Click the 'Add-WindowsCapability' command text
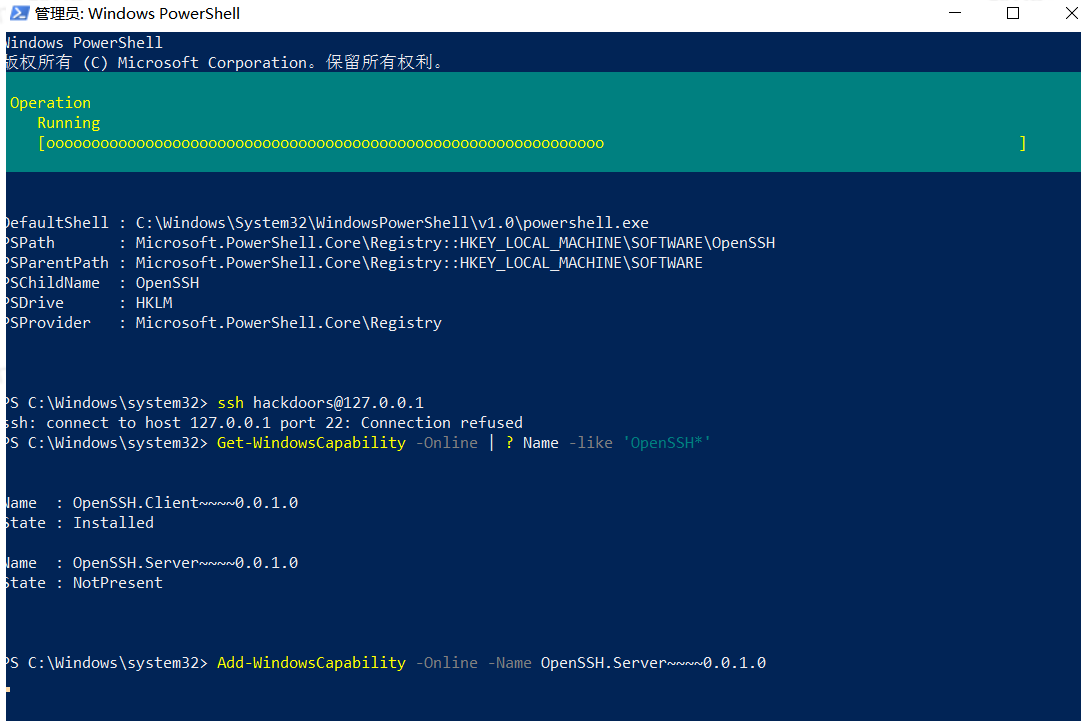The width and height of the screenshot is (1081, 721). 312,662
